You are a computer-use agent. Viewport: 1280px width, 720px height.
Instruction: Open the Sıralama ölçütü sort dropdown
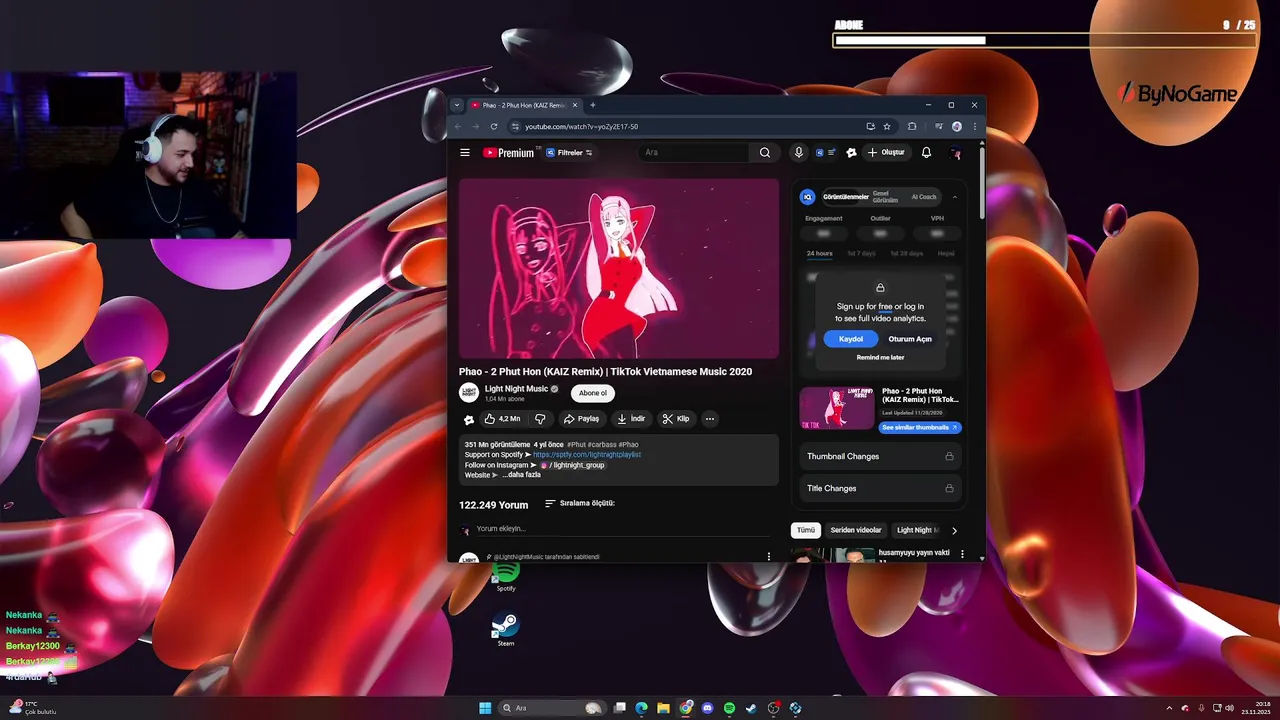580,503
